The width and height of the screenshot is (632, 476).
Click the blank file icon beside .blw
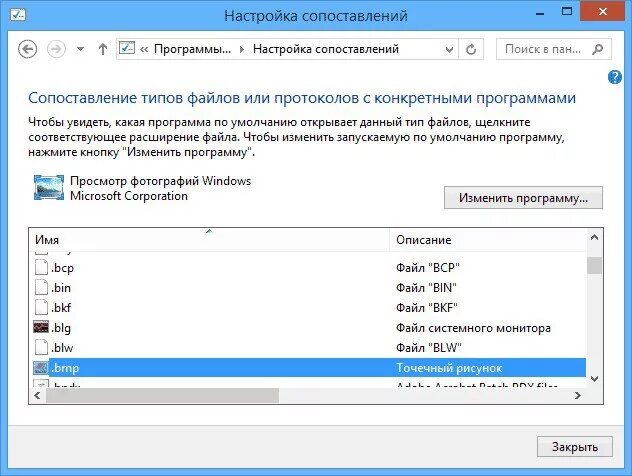click(41, 347)
